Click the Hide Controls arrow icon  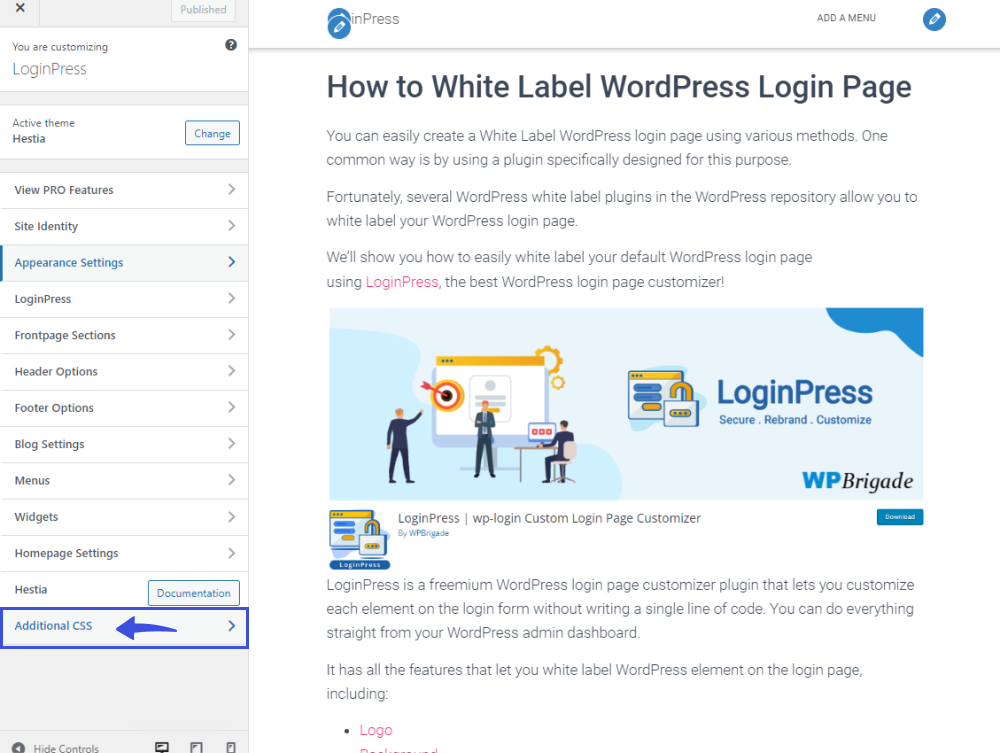click(18, 748)
